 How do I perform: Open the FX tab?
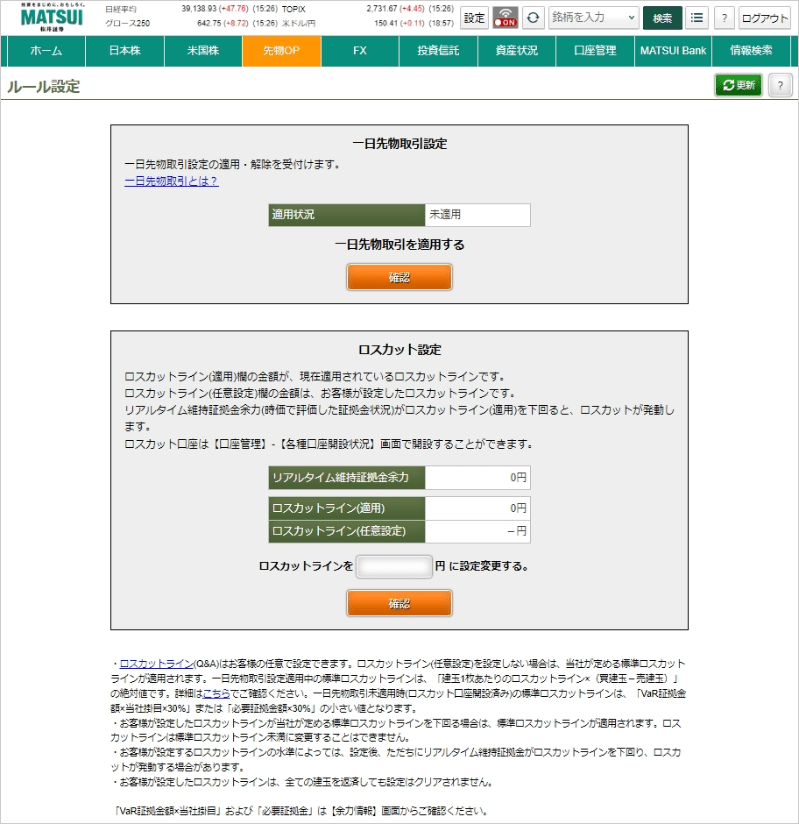360,51
